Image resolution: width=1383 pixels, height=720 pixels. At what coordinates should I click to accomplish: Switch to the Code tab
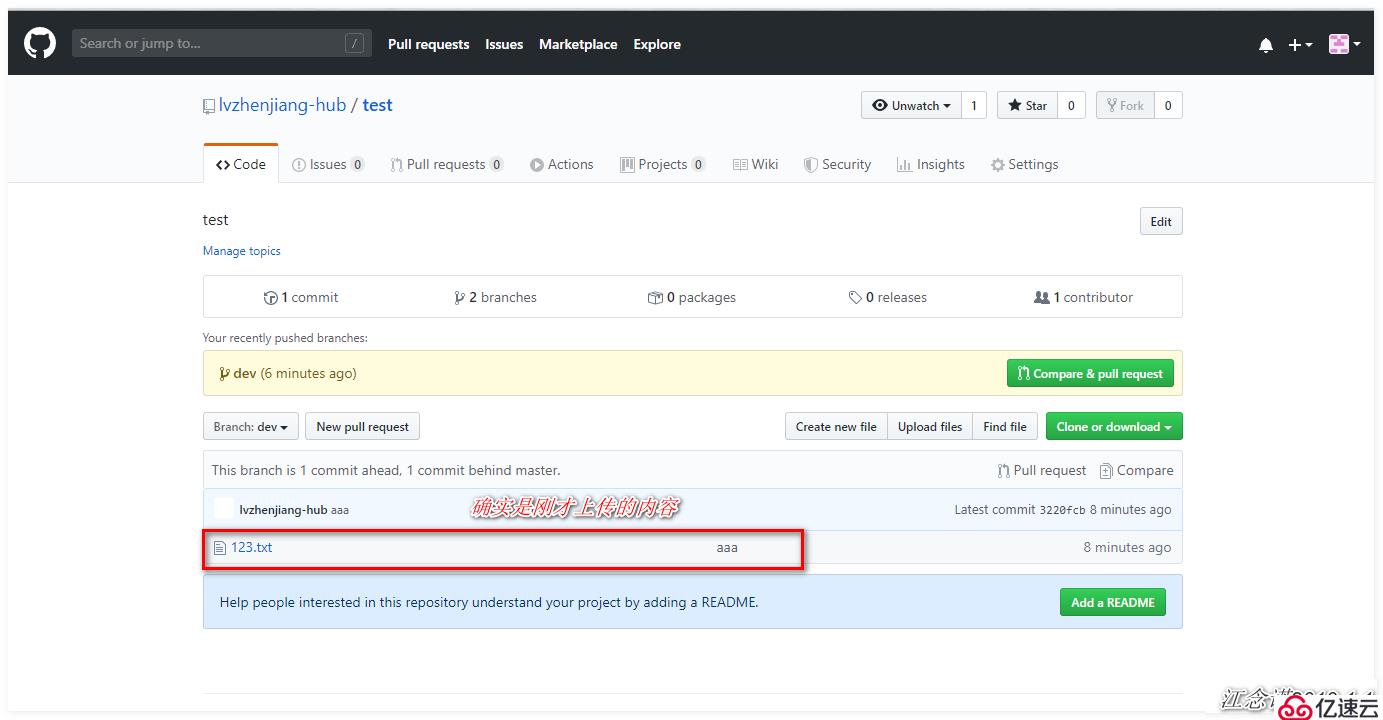tap(241, 164)
